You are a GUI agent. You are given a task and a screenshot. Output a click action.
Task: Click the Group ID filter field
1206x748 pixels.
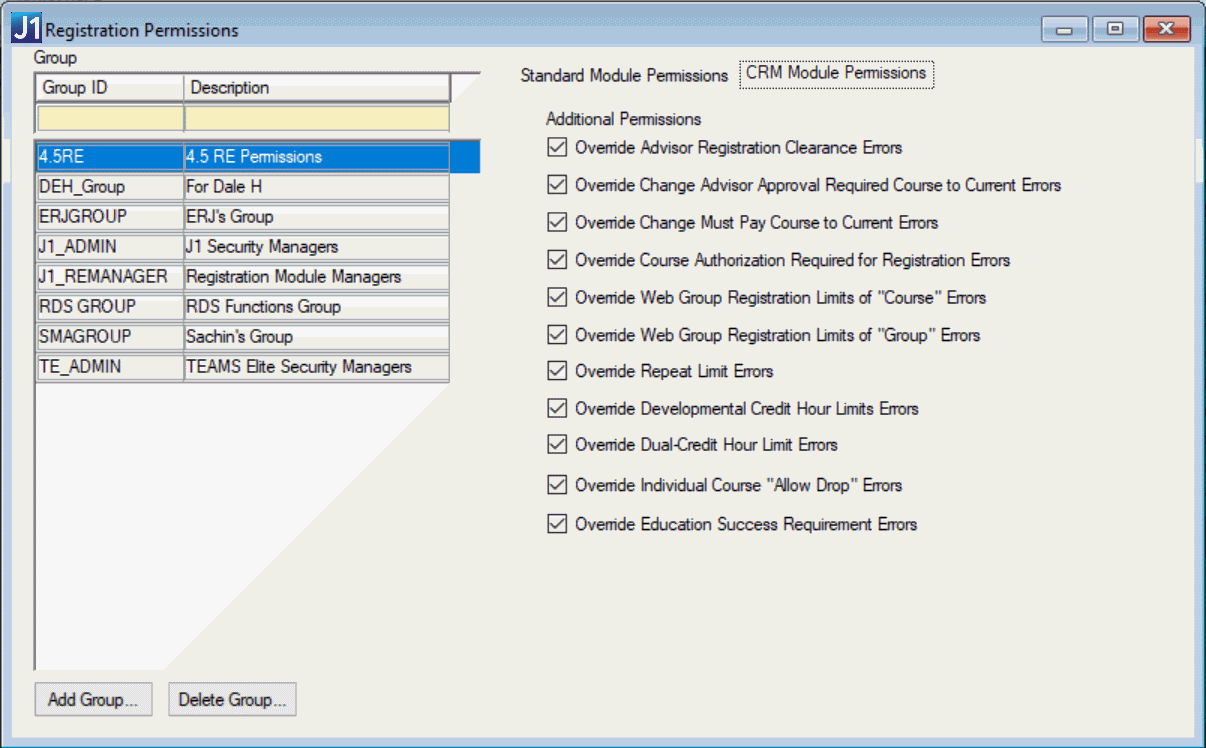coord(109,118)
